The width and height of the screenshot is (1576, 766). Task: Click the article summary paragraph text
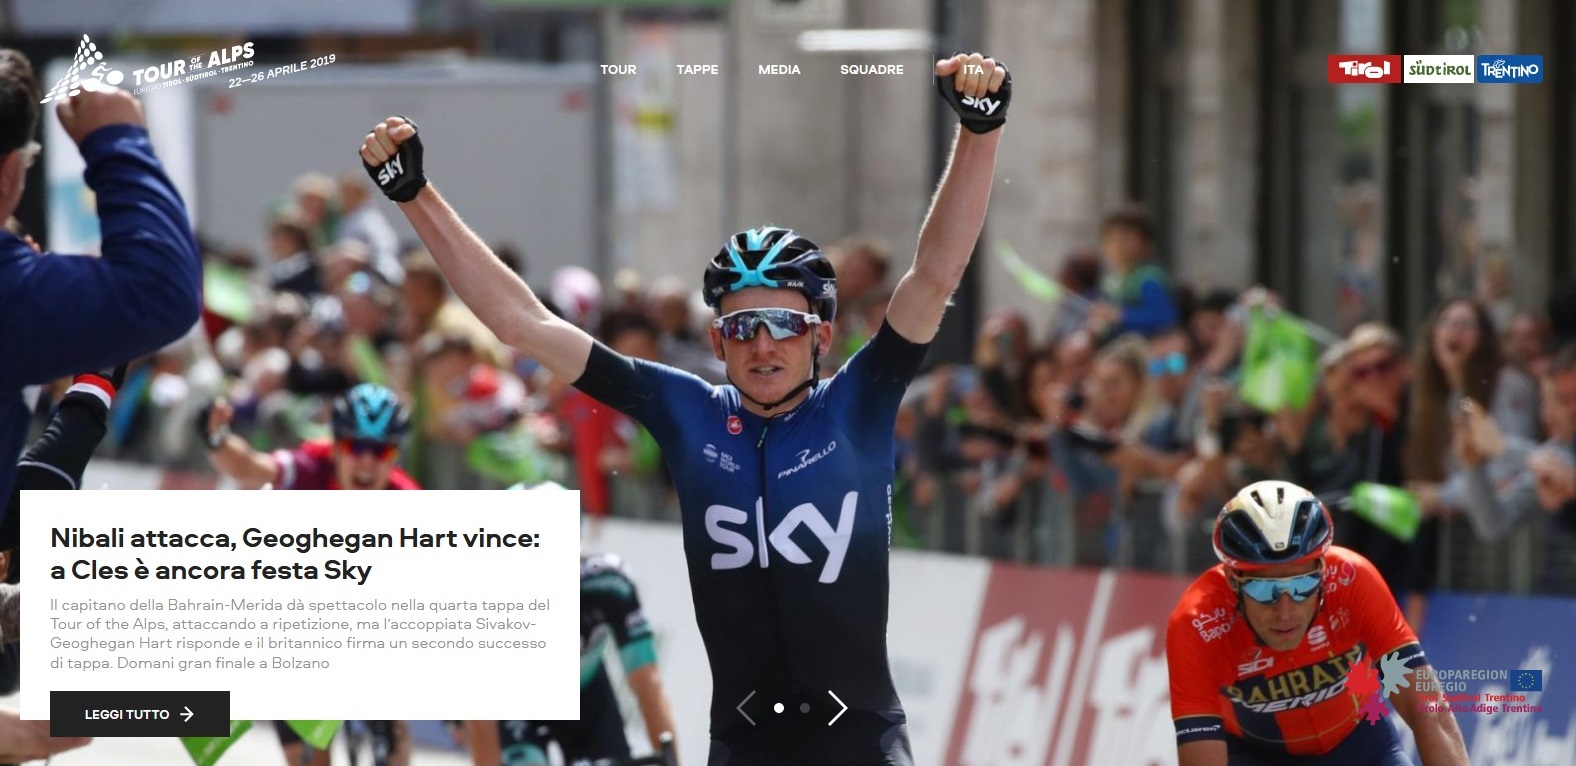point(300,634)
